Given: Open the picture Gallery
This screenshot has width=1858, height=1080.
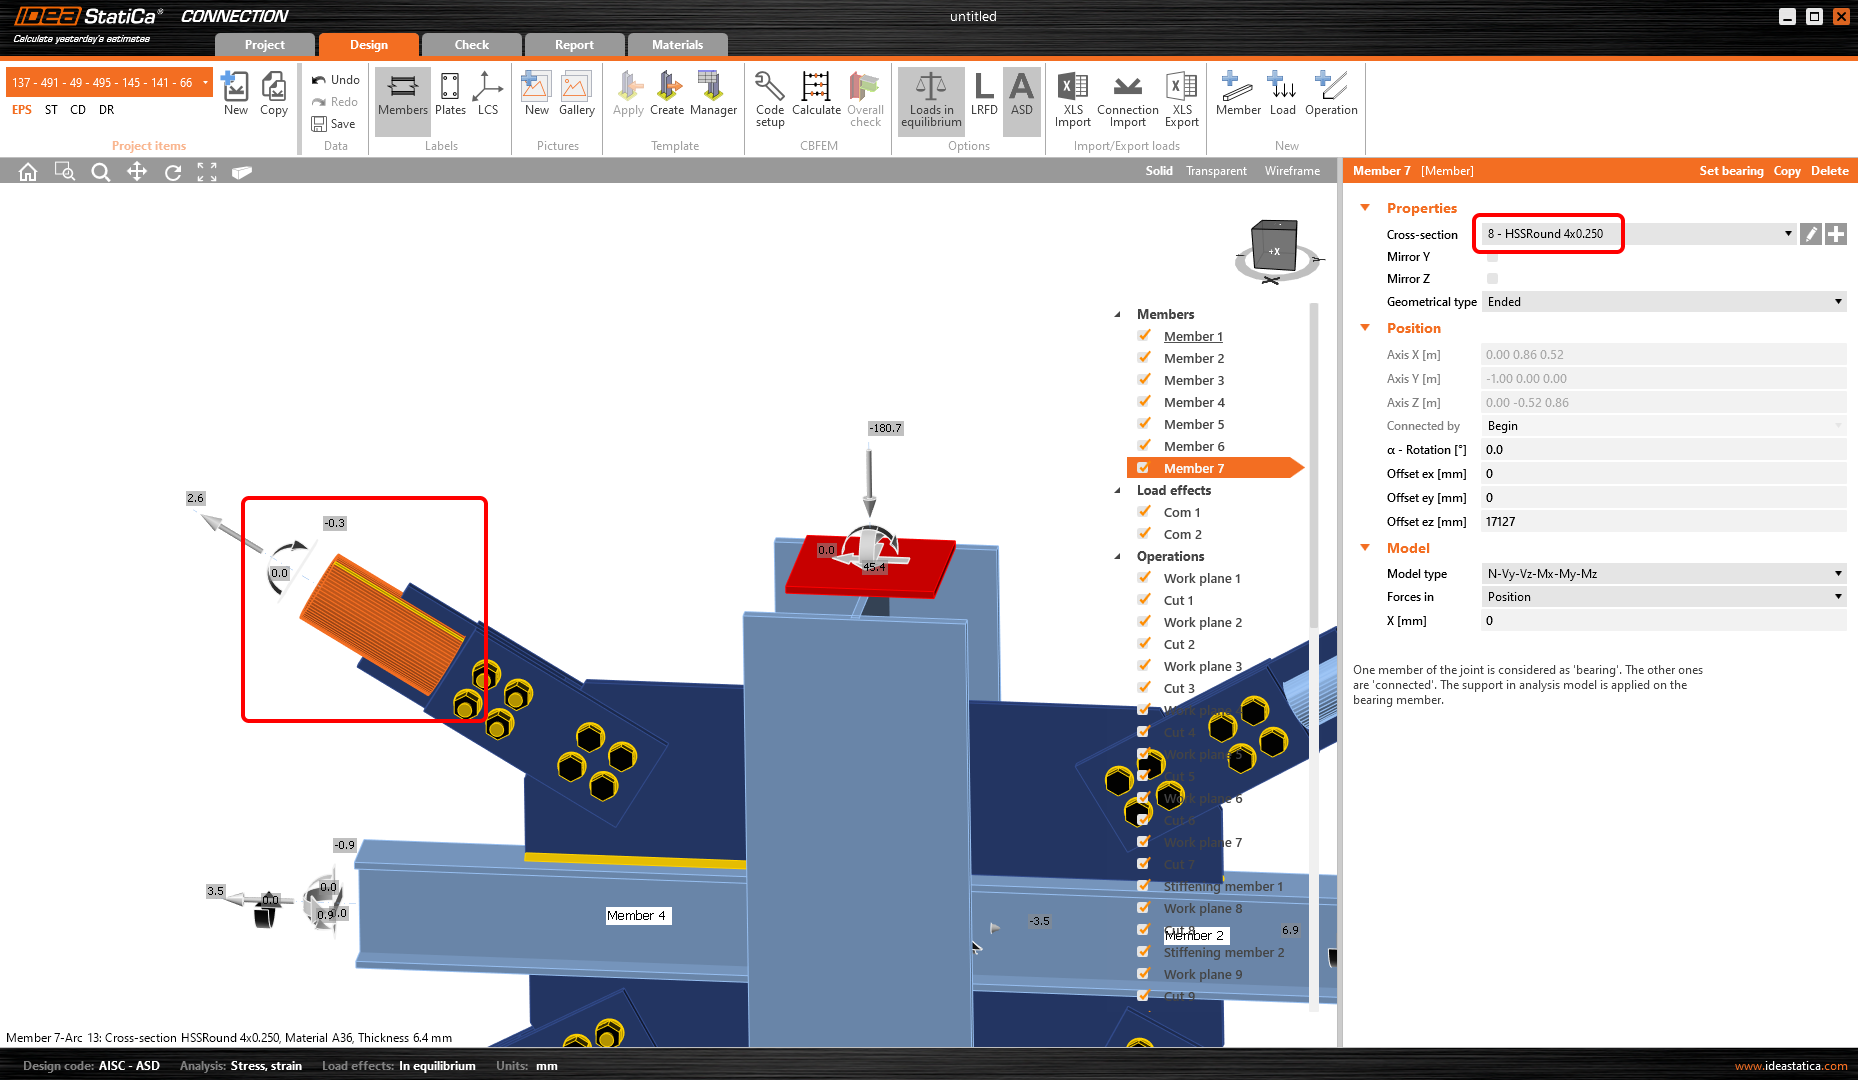Looking at the screenshot, I should tap(576, 95).
